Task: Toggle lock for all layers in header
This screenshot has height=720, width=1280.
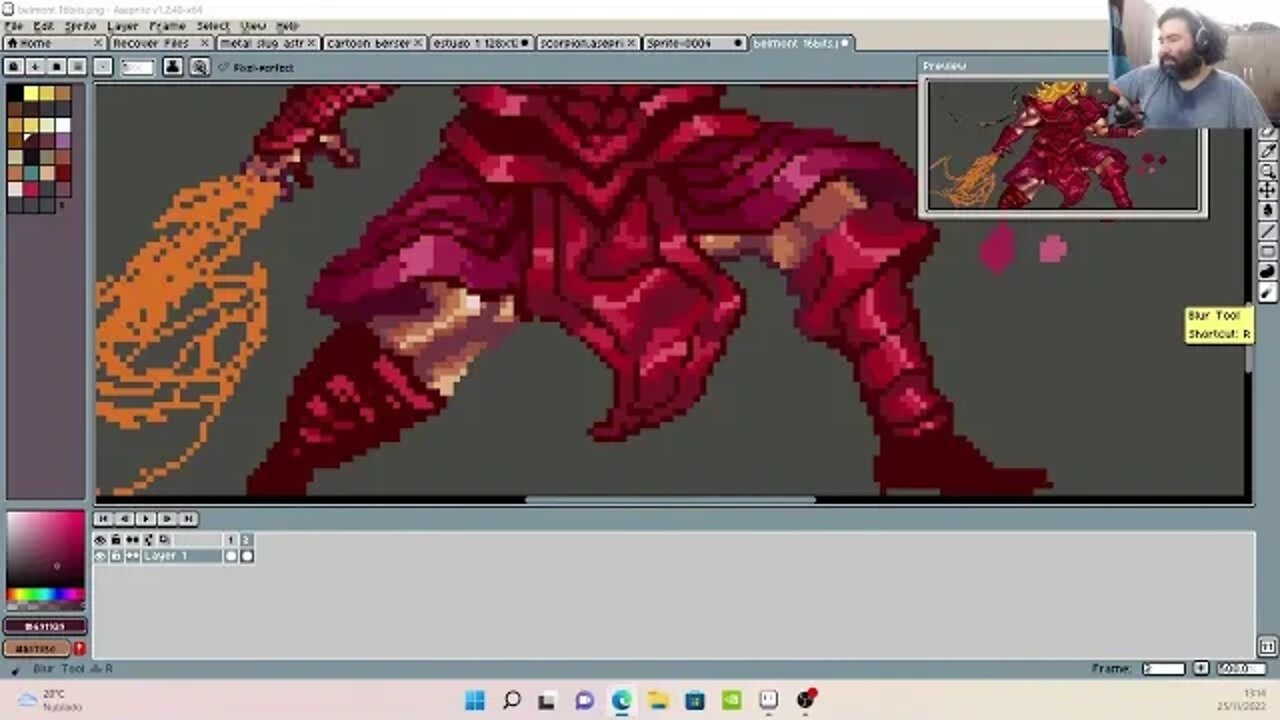Action: (116, 540)
